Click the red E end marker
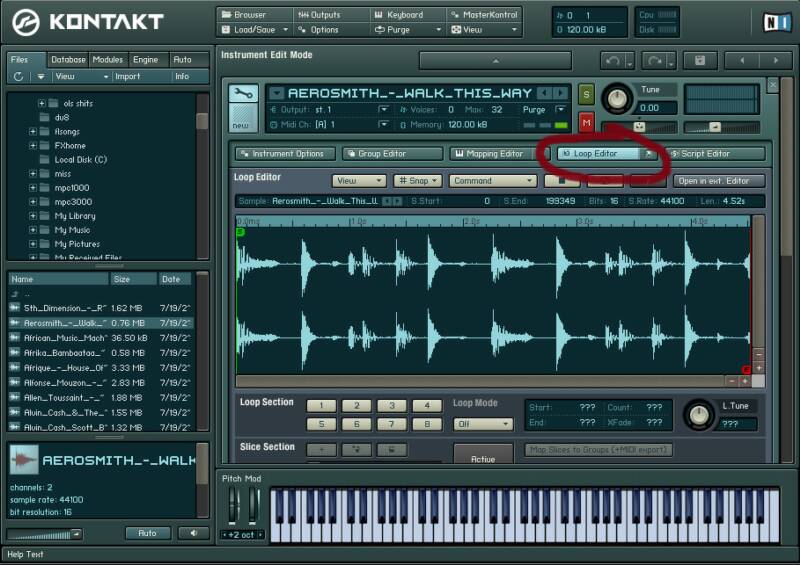 click(745, 370)
